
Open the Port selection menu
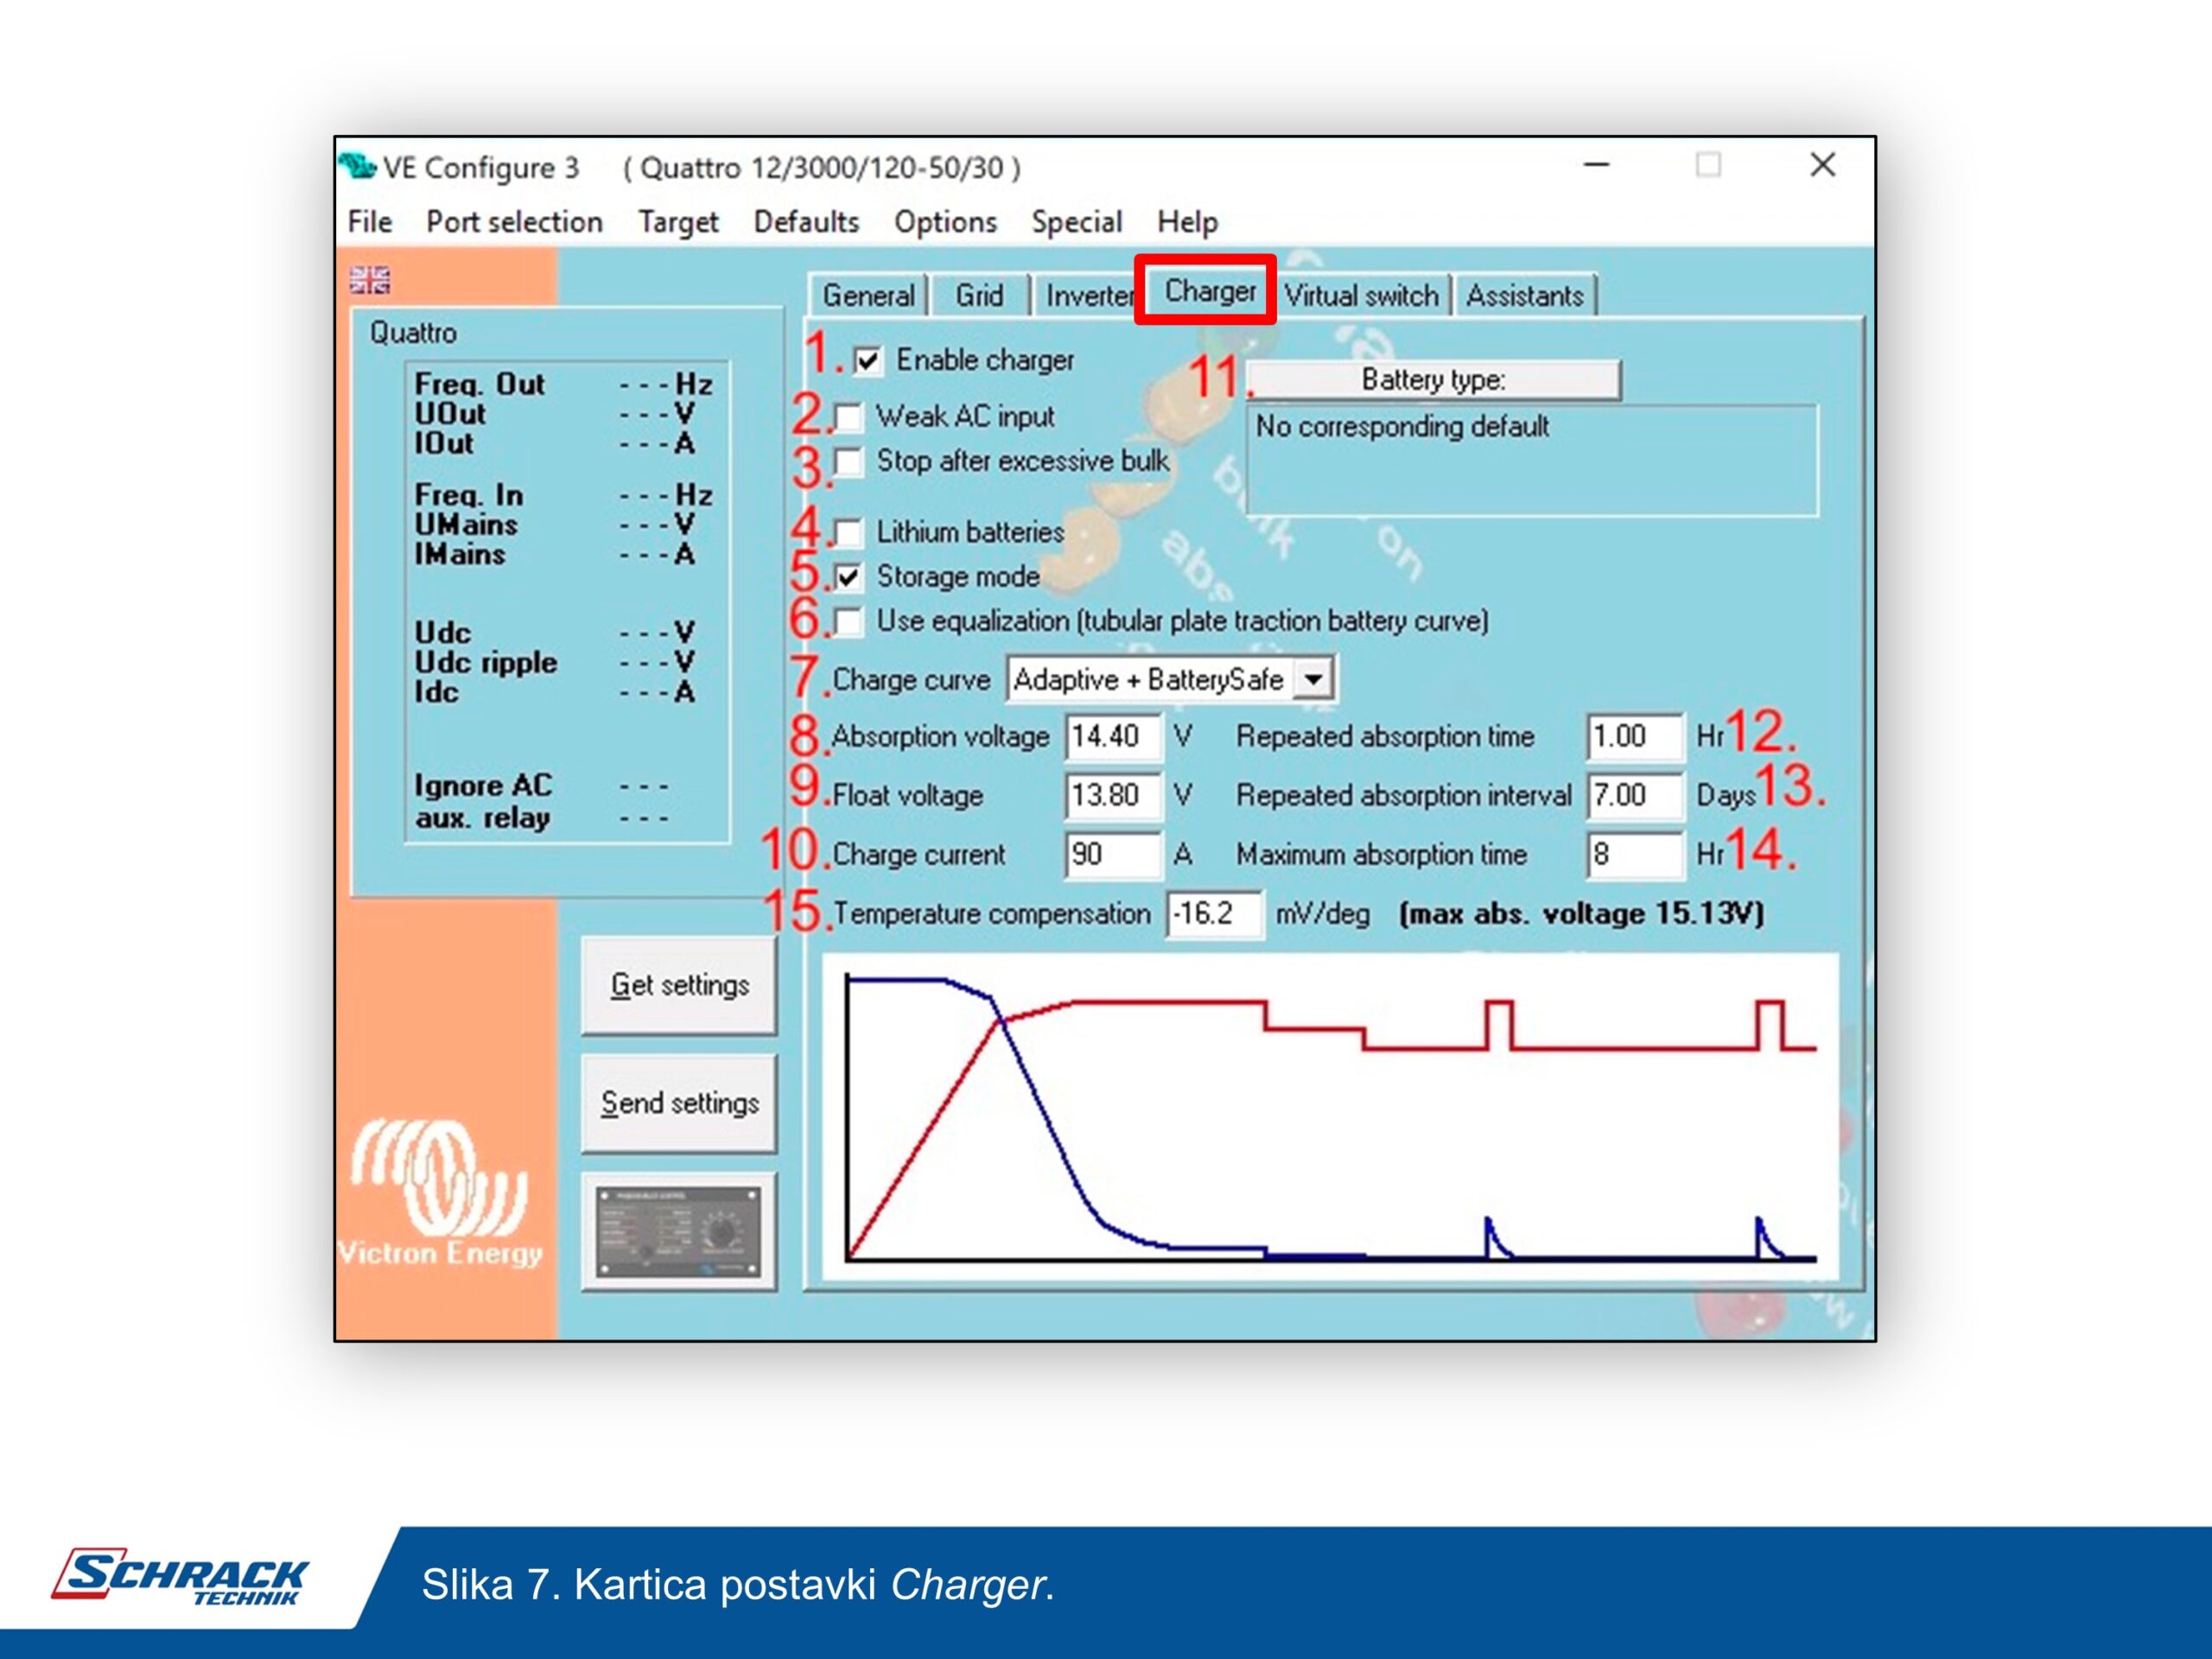pyautogui.click(x=514, y=222)
